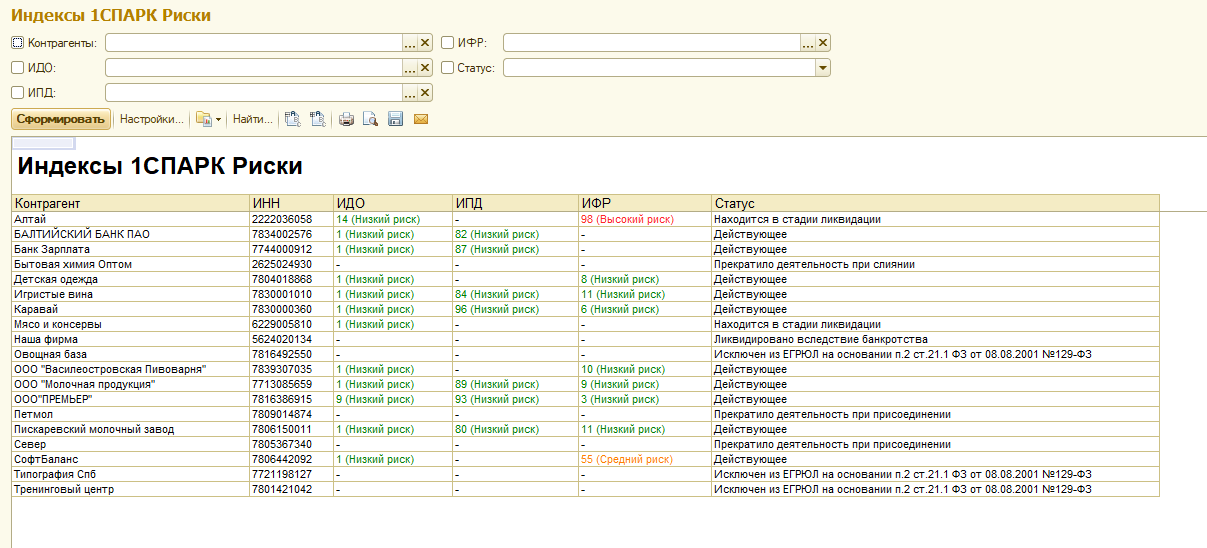Viewport: 1207px width, 548px height.
Task: Open selection dialog for Контрагенты field
Action: point(409,42)
